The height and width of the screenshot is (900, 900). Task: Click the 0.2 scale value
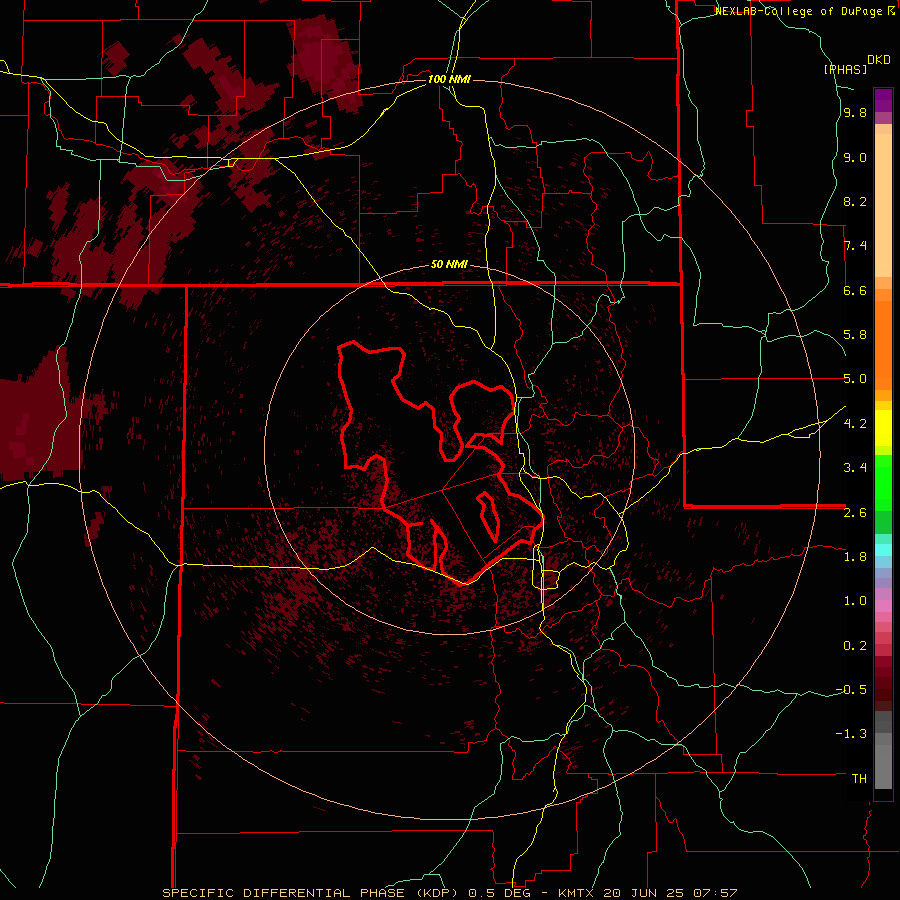(x=855, y=646)
